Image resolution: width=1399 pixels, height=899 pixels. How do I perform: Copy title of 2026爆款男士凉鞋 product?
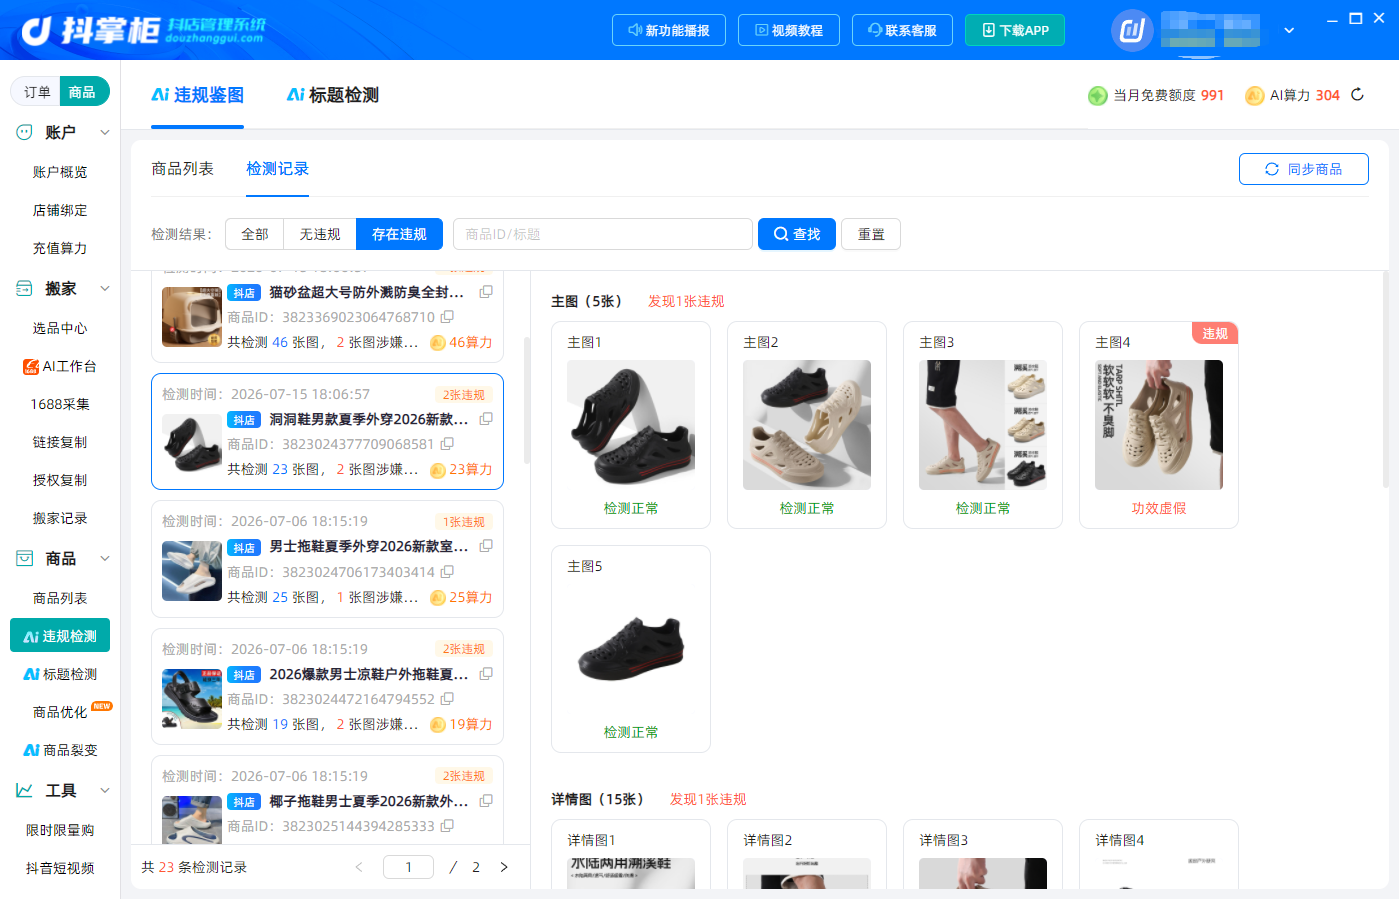[486, 674]
